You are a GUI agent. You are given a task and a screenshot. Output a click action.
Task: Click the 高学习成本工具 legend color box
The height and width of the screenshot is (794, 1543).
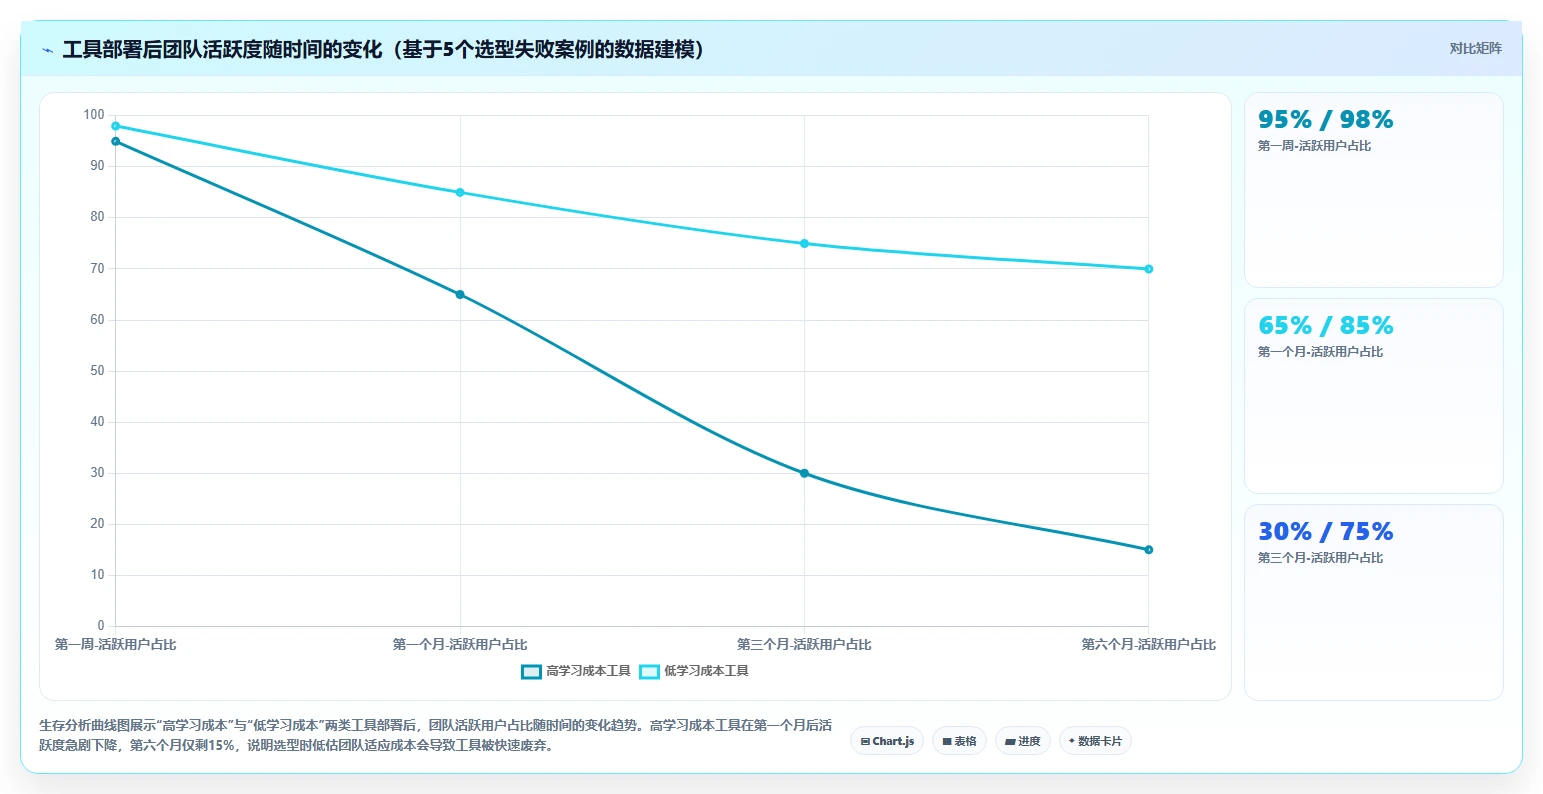tap(531, 671)
